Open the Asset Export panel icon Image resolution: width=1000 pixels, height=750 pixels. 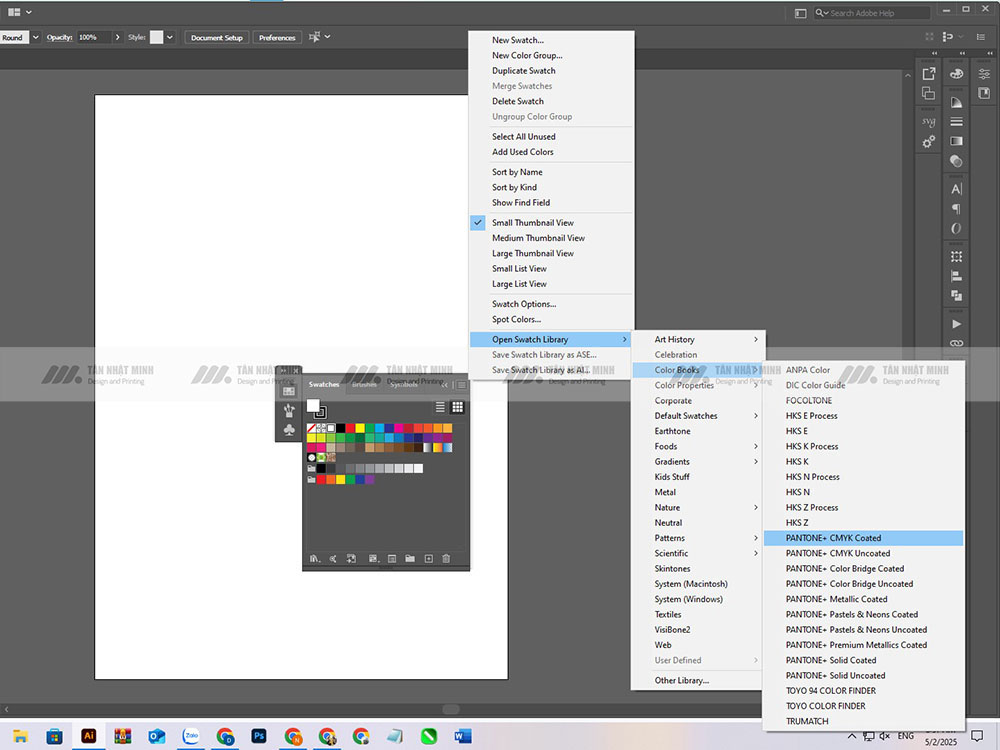point(929,74)
